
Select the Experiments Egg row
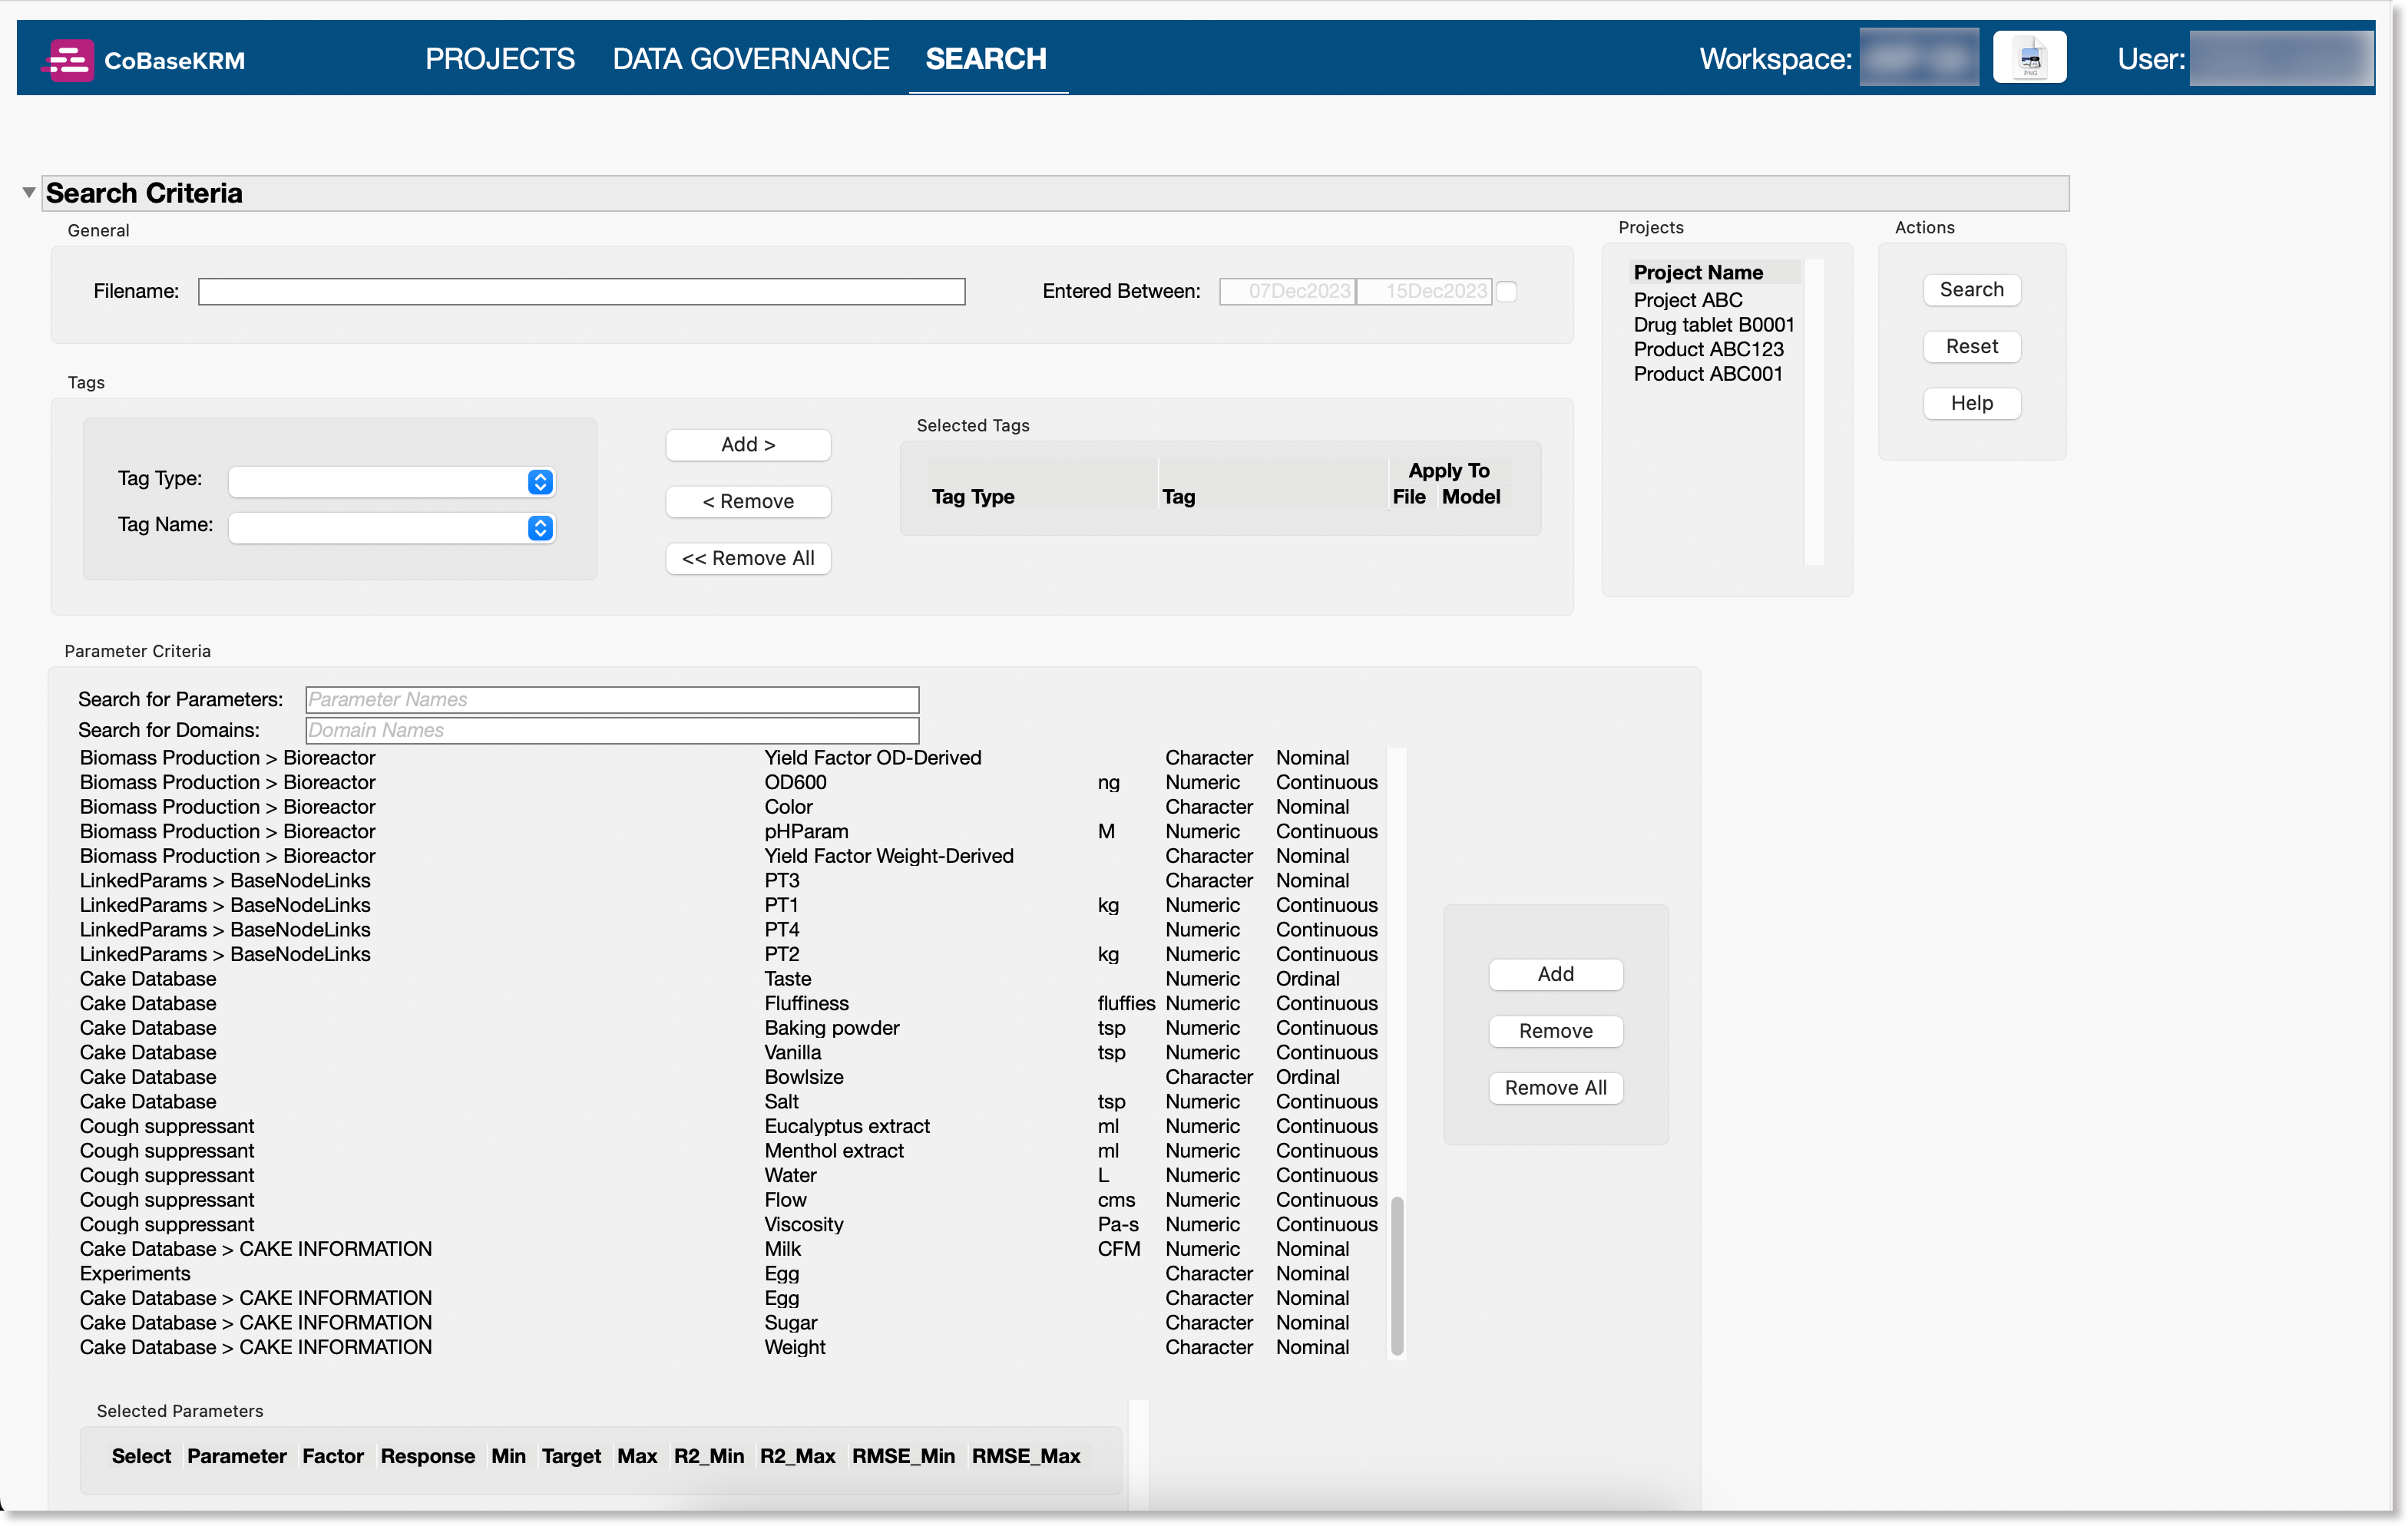pyautogui.click(x=729, y=1273)
